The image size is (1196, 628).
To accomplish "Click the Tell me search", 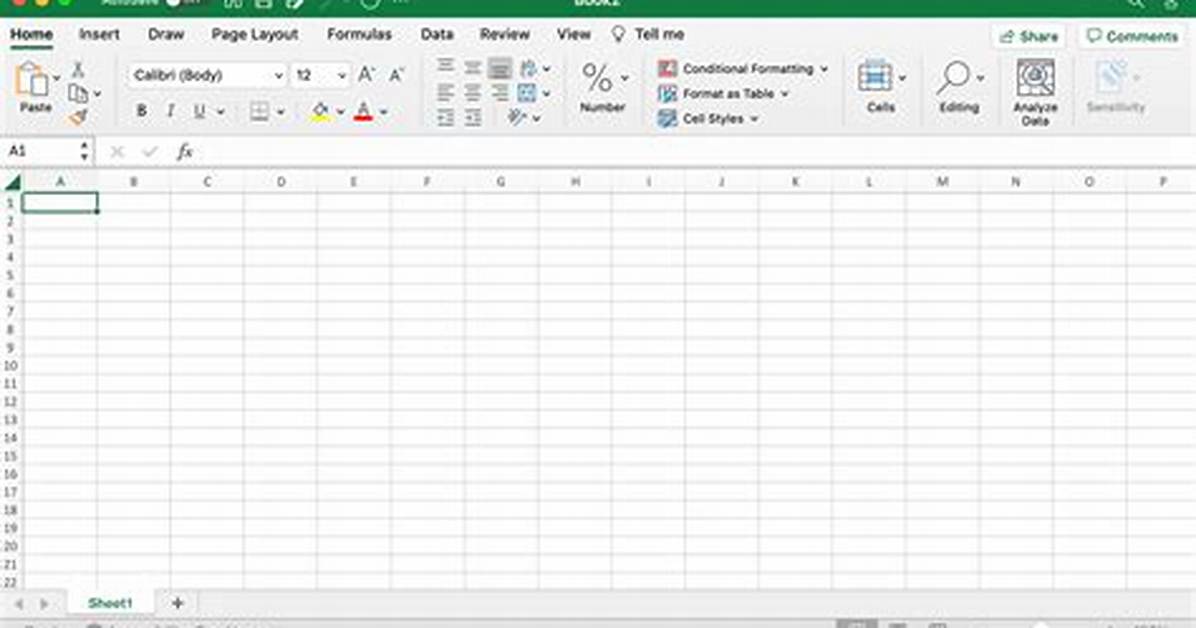I will pos(648,34).
